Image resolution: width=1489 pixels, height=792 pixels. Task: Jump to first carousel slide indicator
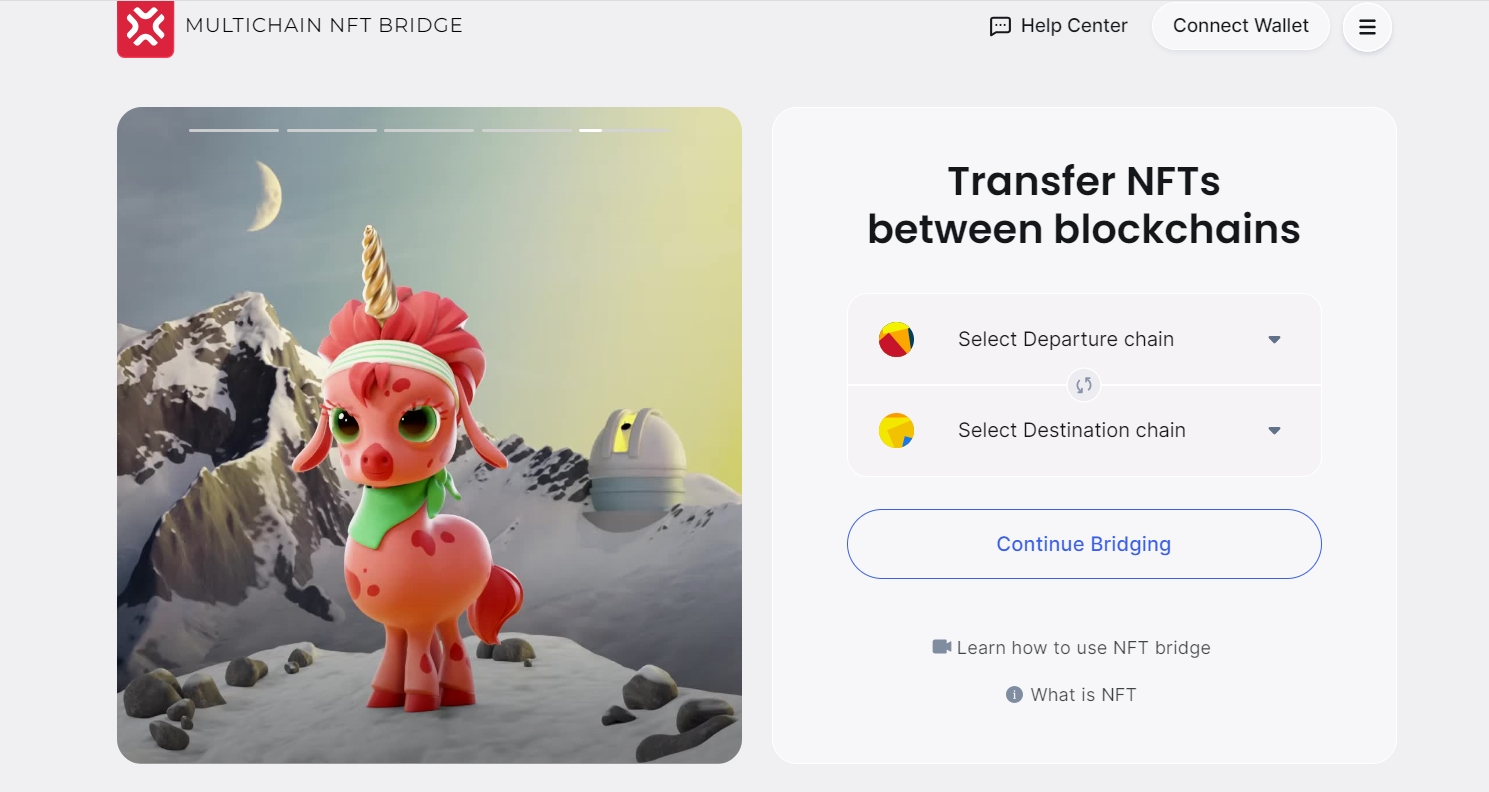coord(234,130)
